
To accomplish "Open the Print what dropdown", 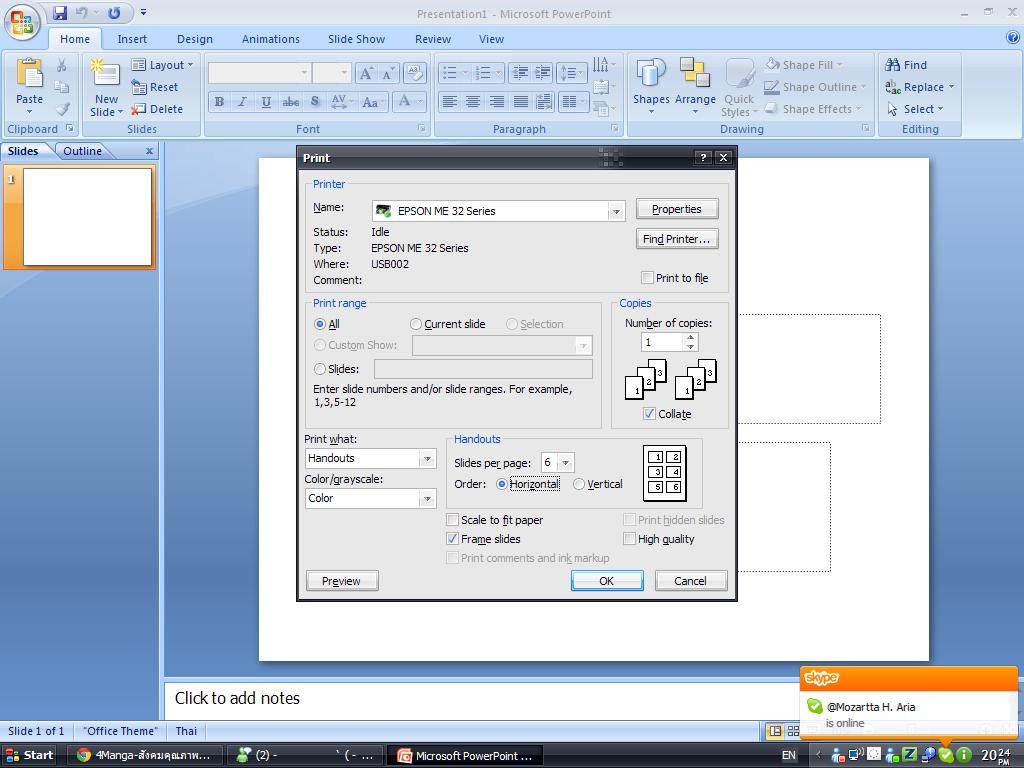I will 427,458.
